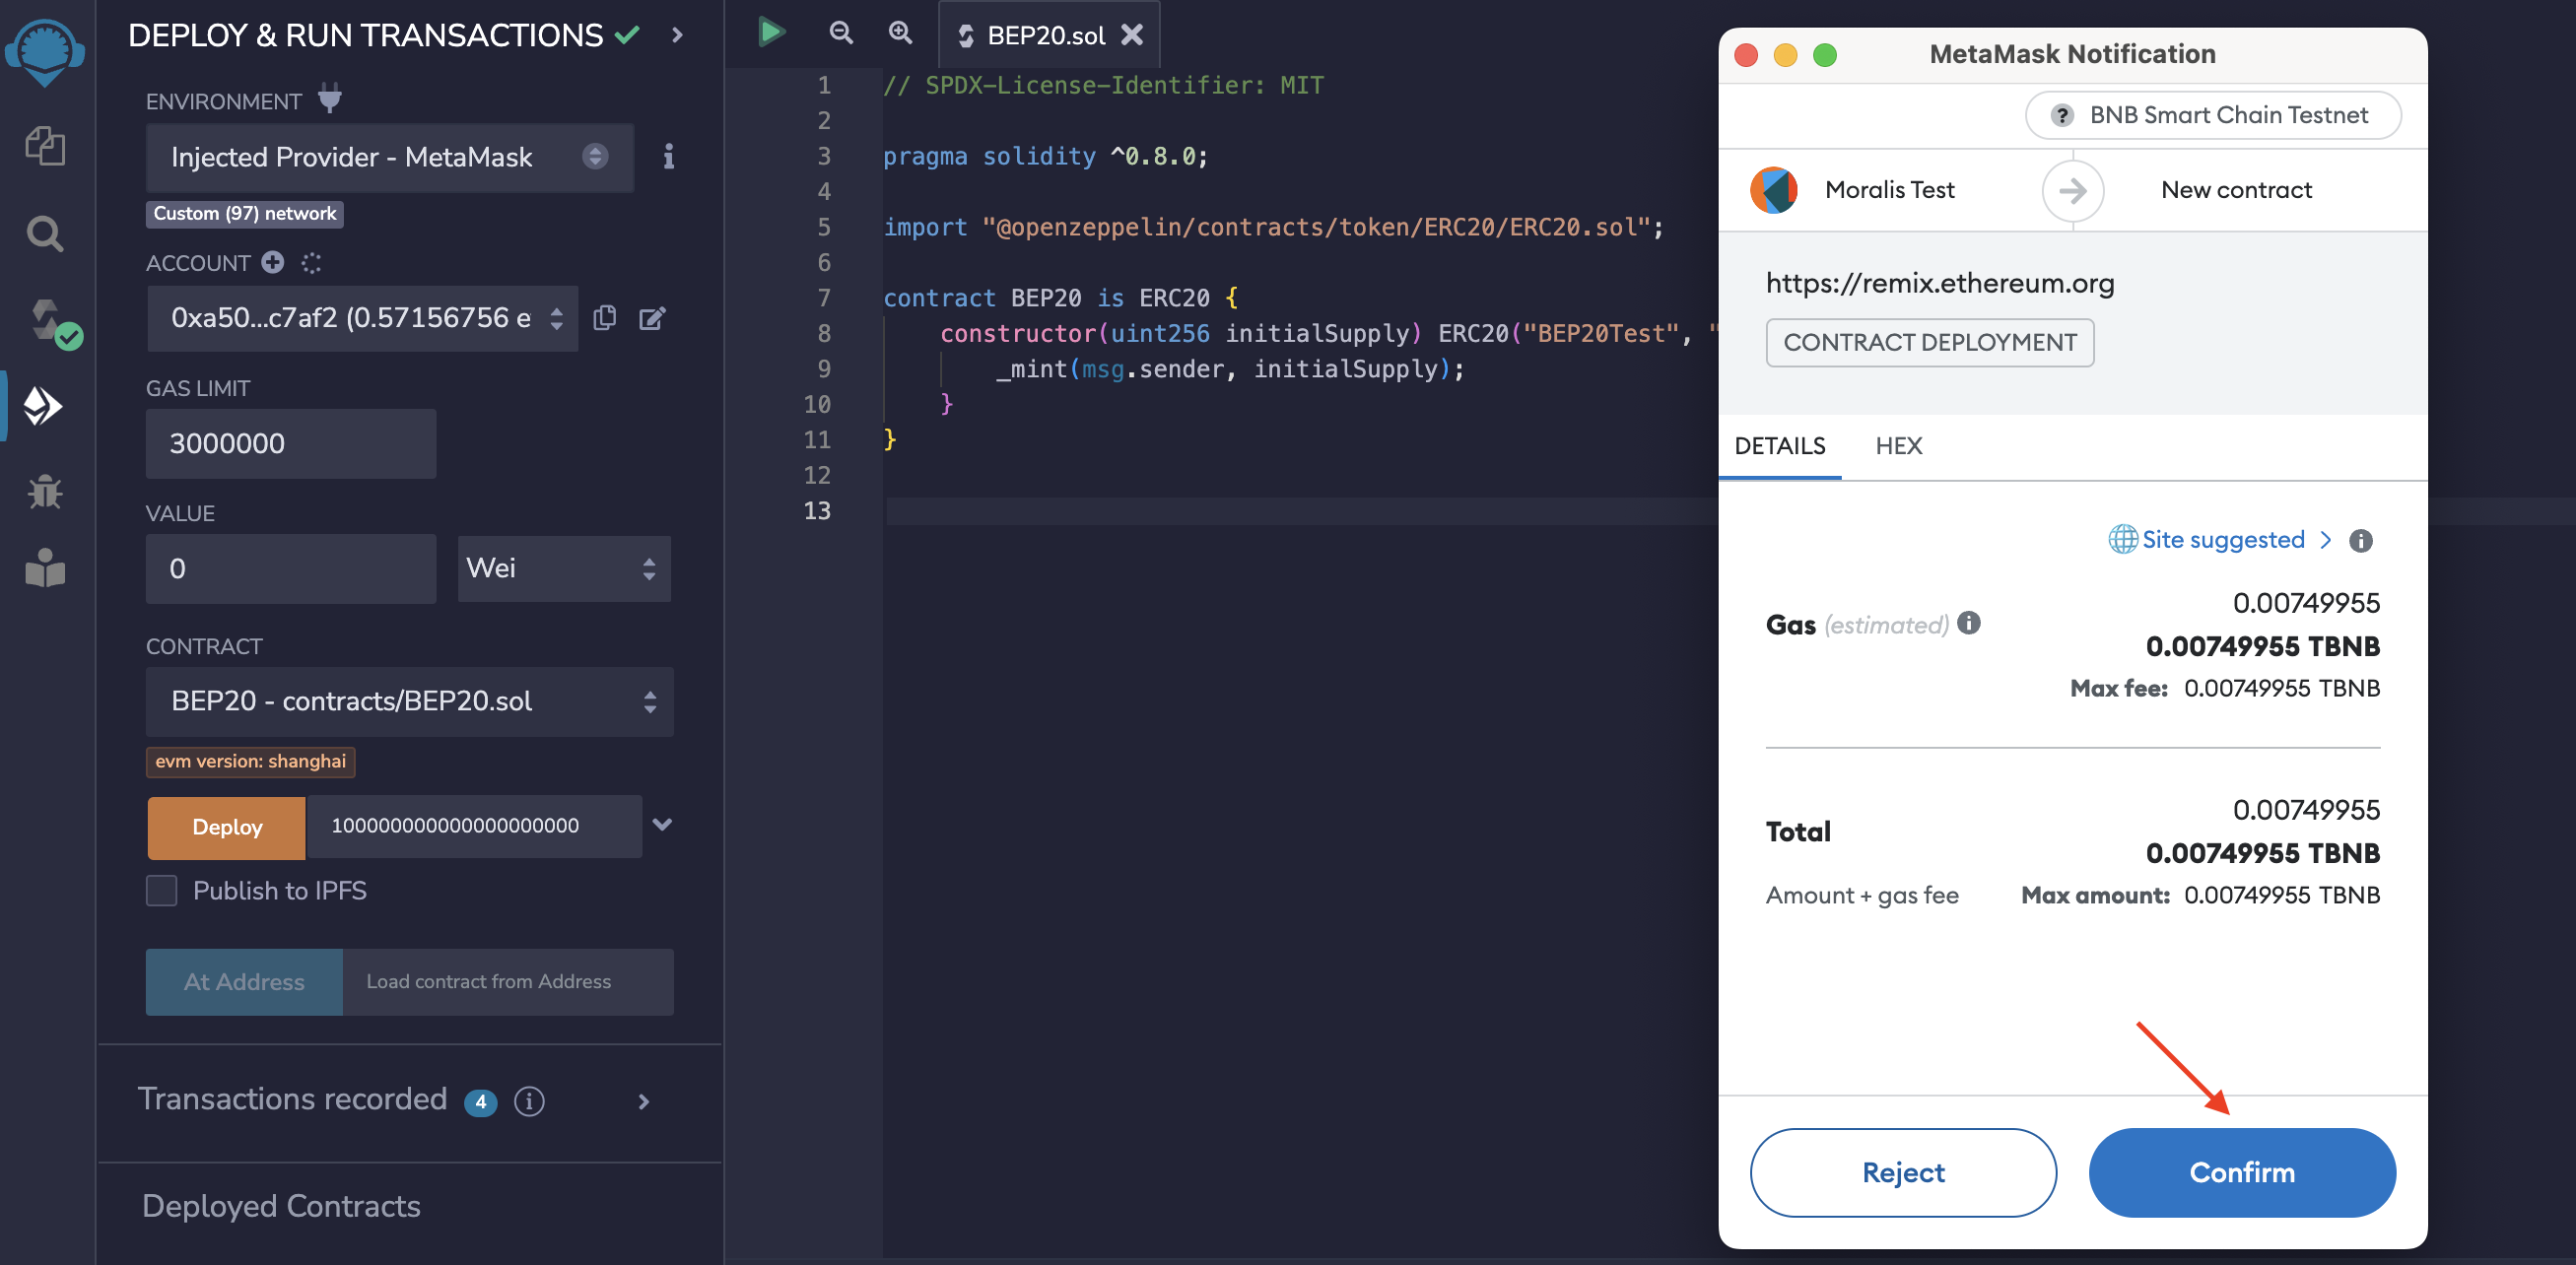This screenshot has width=2576, height=1265.
Task: Click the evm version: shanghai badge
Action: (x=251, y=761)
